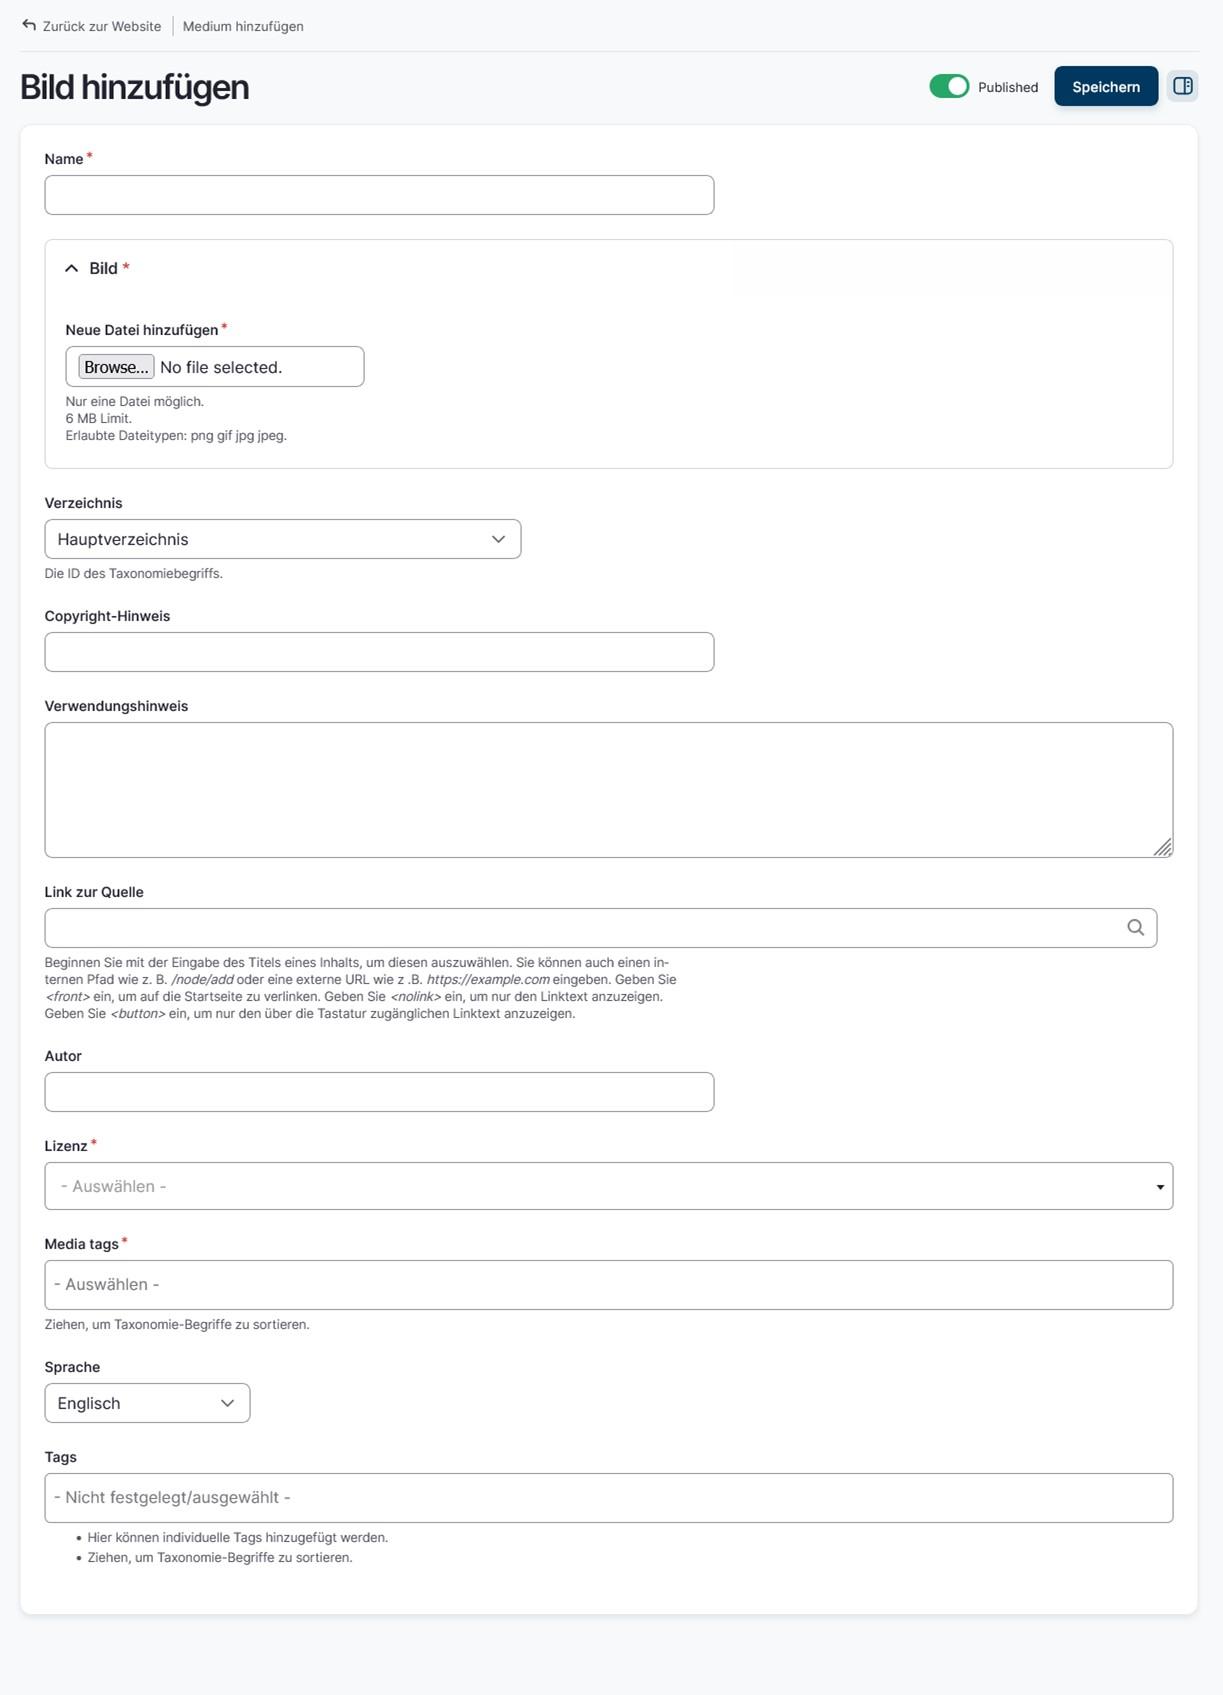Viewport: 1223px width, 1695px height.
Task: Open the Media tags selector
Action: tap(608, 1285)
